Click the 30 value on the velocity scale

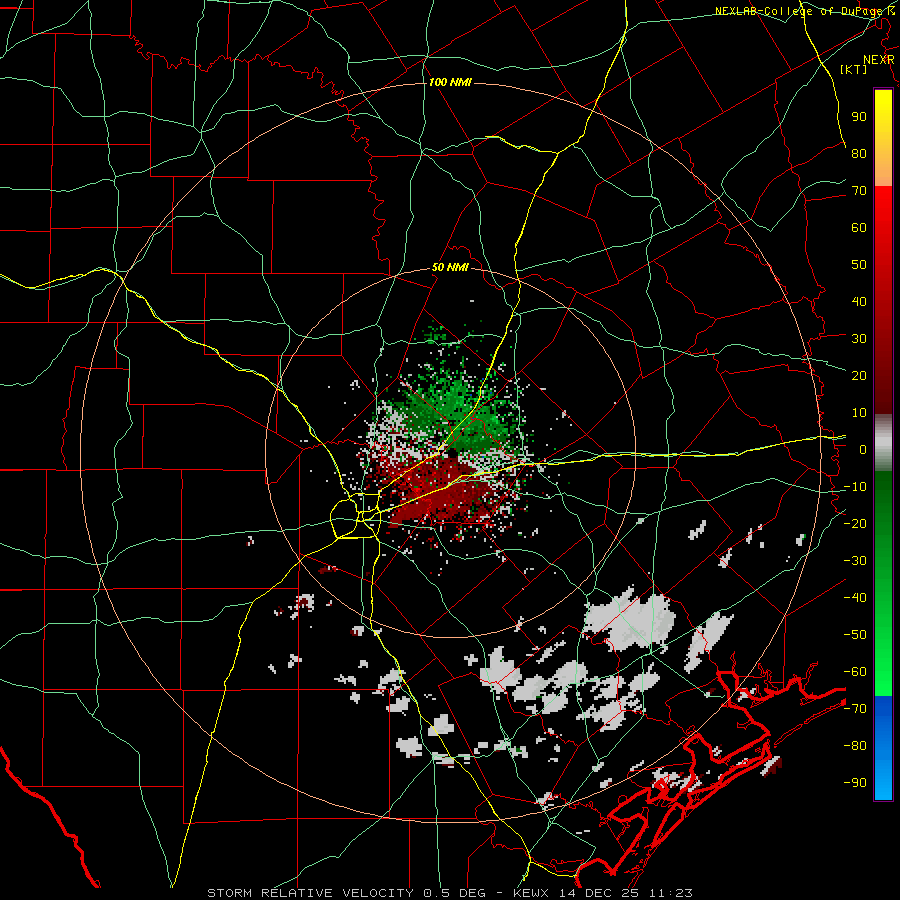859,339
